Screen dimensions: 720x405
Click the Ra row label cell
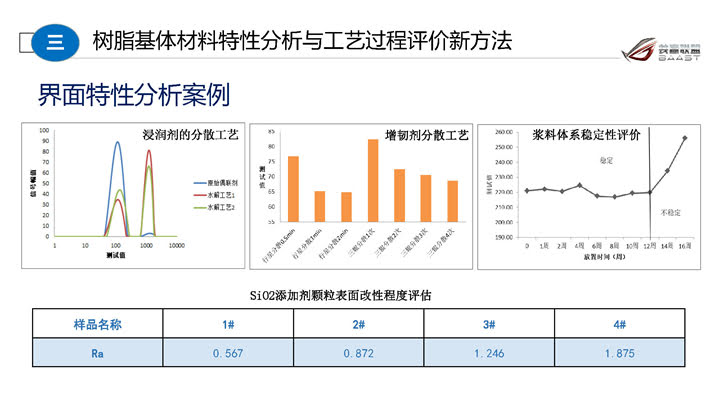coord(98,353)
